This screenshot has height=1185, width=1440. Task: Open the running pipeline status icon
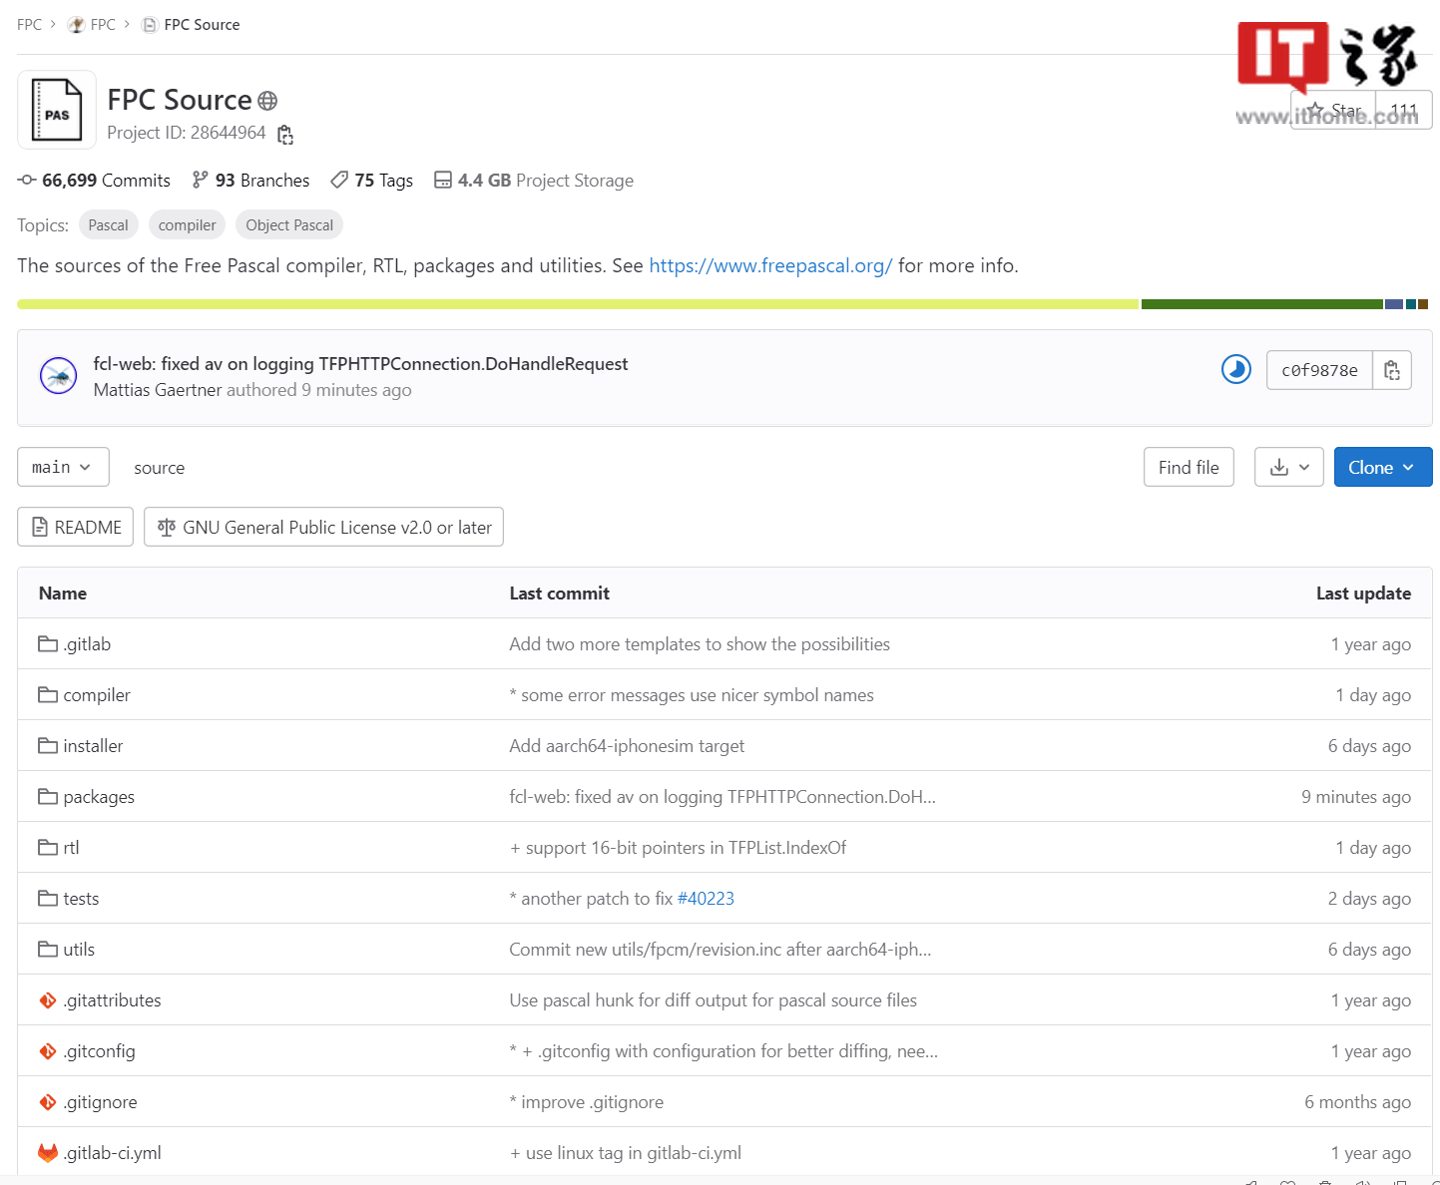[1236, 370]
